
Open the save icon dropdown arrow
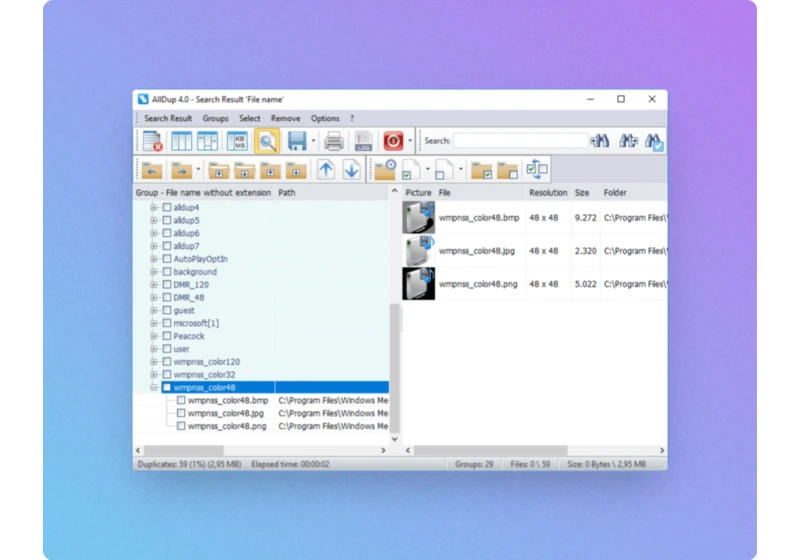click(313, 141)
